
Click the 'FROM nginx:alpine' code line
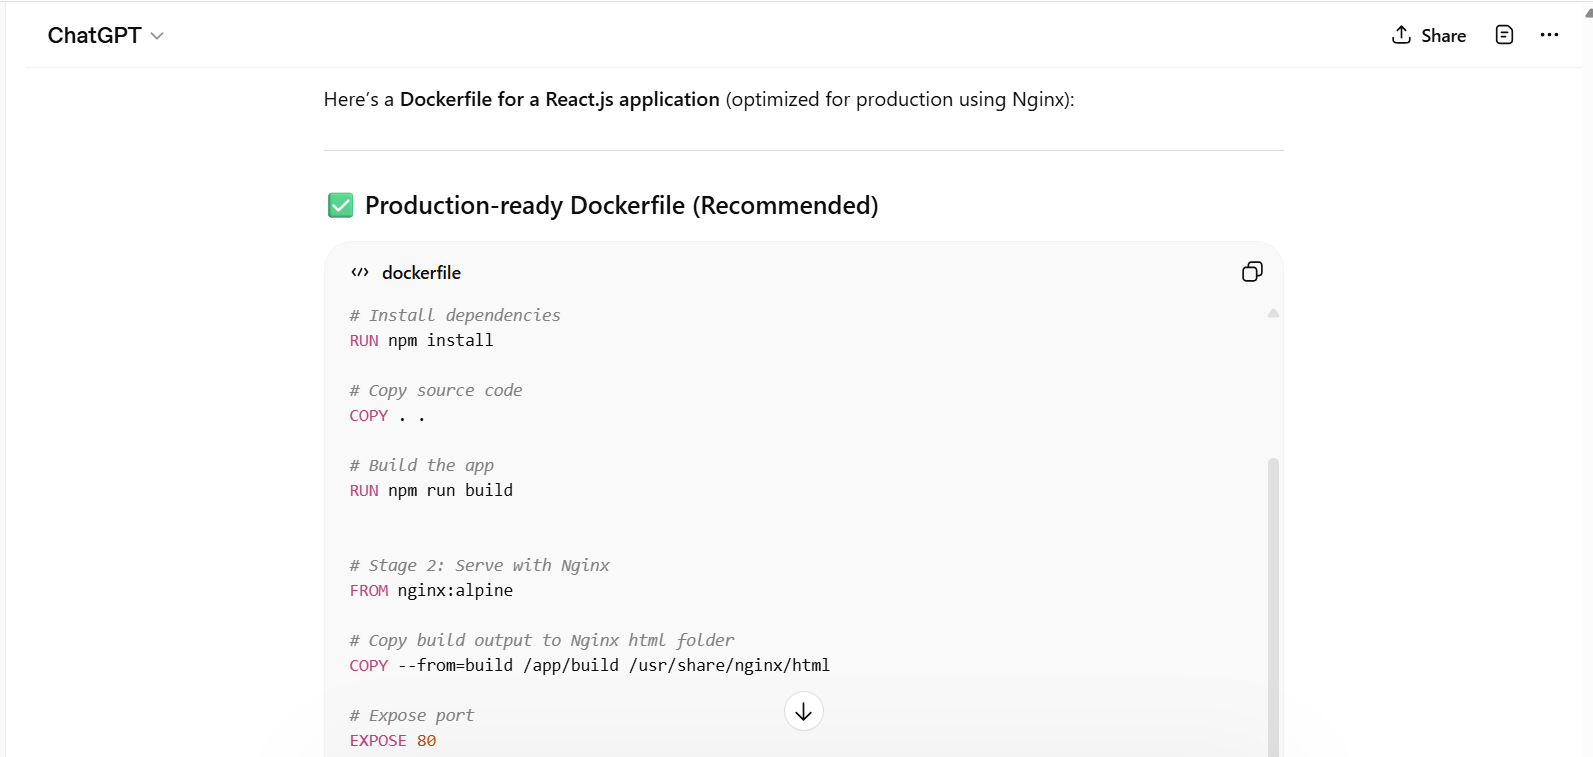tap(431, 591)
